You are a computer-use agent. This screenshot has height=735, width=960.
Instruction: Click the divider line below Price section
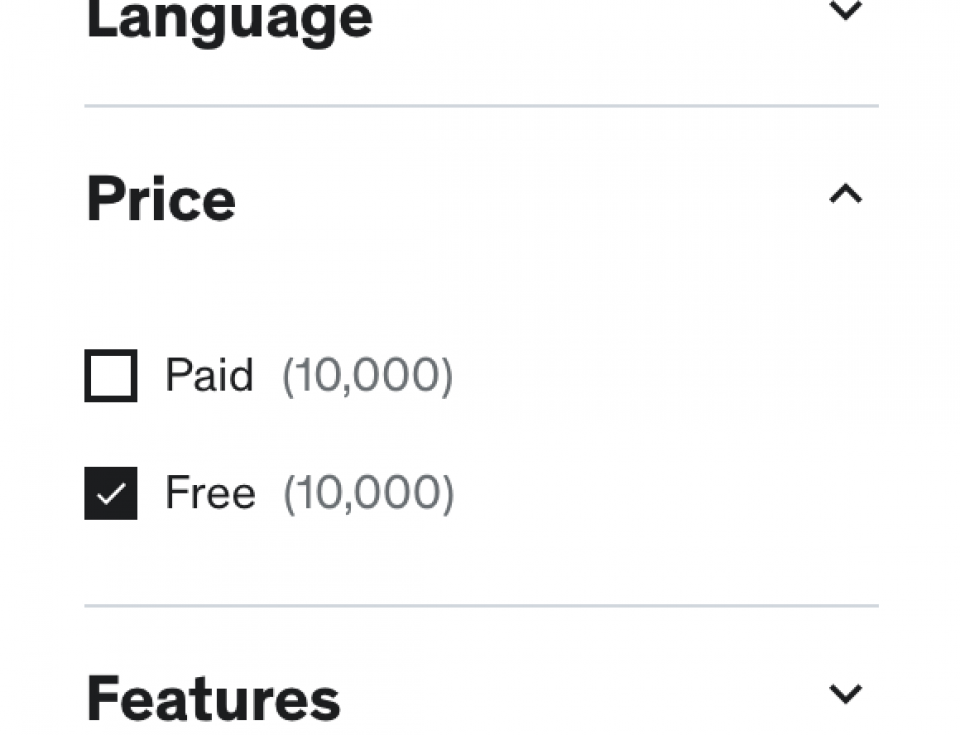(x=480, y=604)
